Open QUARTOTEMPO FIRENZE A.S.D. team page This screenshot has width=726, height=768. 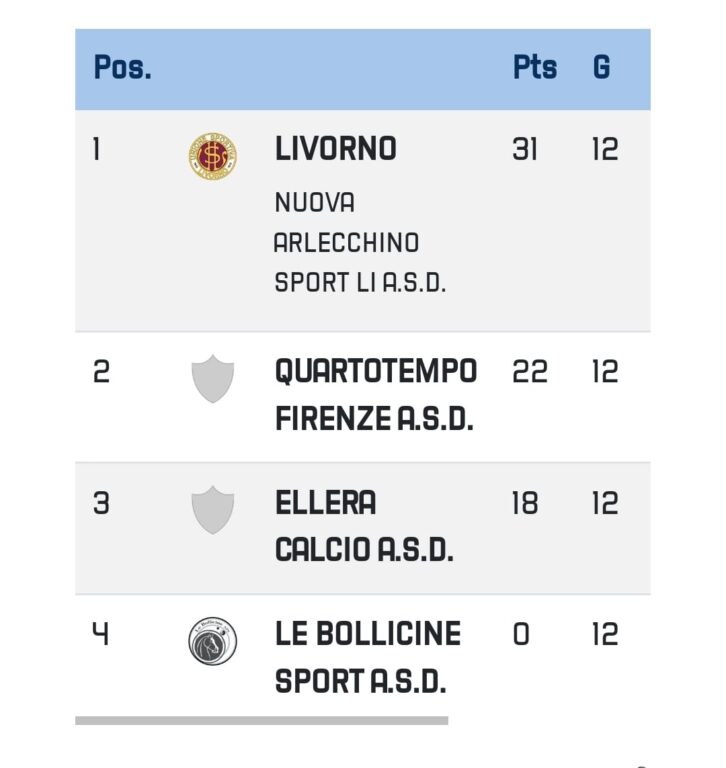375,394
